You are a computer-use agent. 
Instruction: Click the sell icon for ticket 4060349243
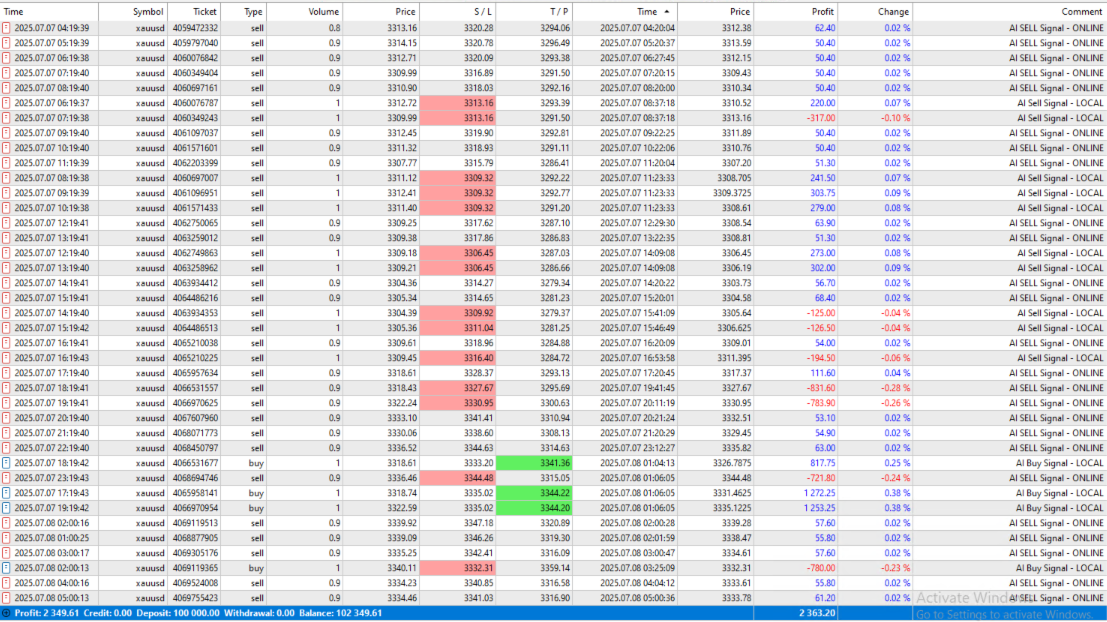pos(6,119)
